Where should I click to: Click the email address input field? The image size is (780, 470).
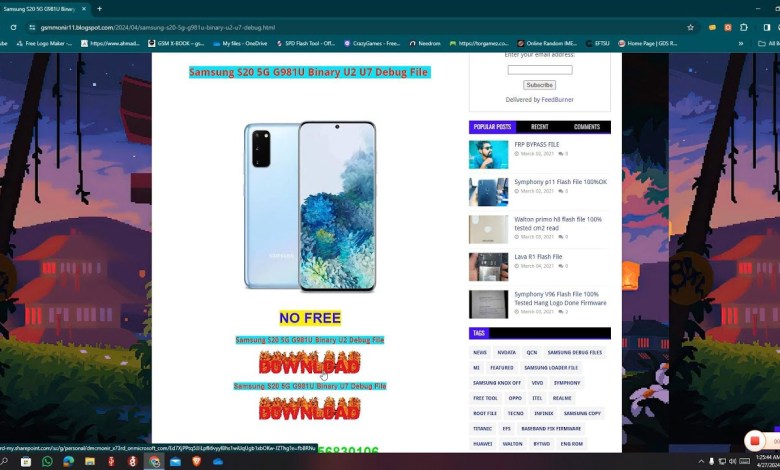click(x=540, y=70)
